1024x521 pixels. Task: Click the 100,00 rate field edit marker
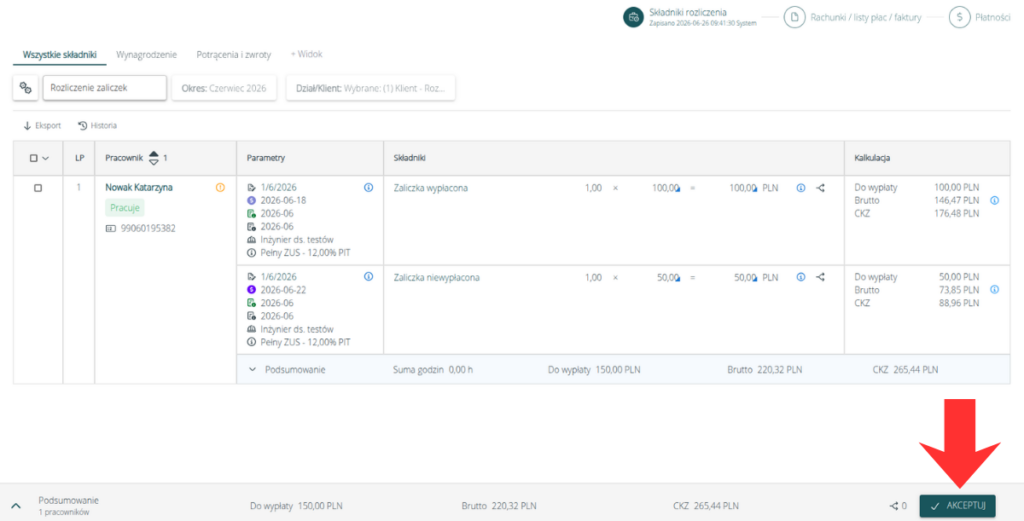click(x=677, y=189)
